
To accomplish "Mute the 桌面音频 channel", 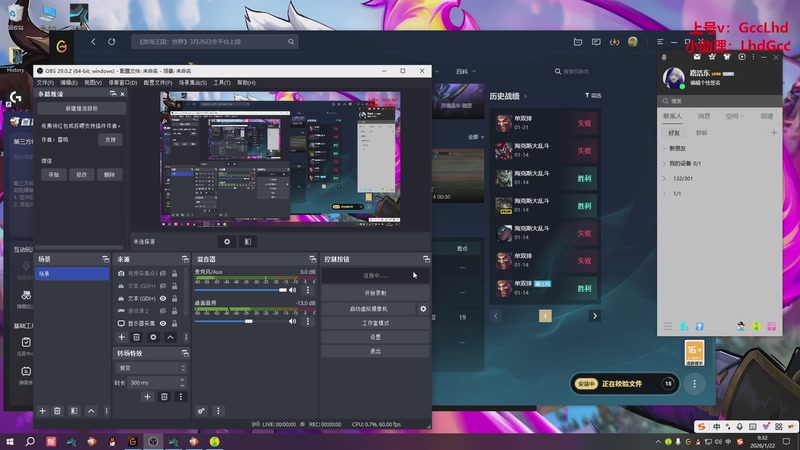I will click(x=292, y=321).
